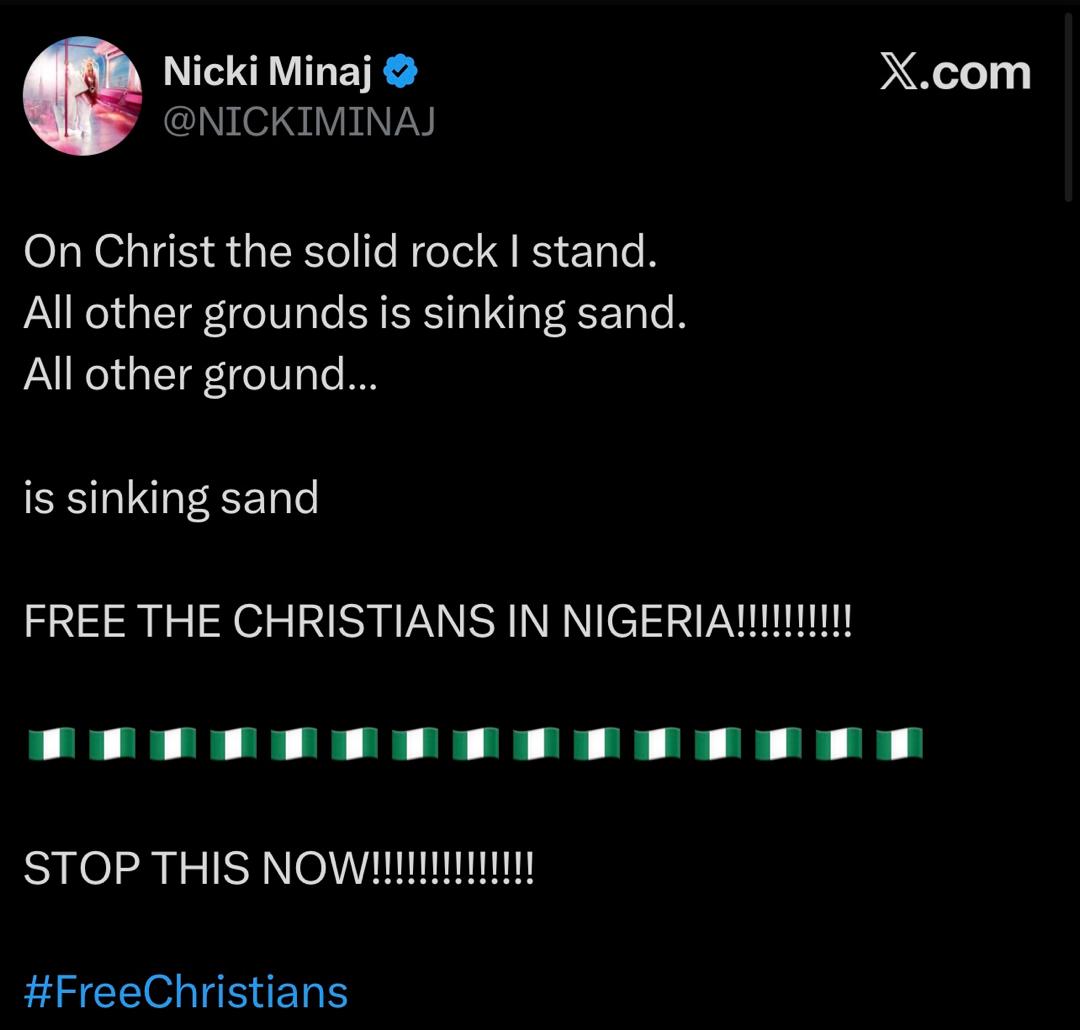Click the "All other grounds is sinking sand." line
Viewport: 1080px width, 1030px height.
coord(355,314)
